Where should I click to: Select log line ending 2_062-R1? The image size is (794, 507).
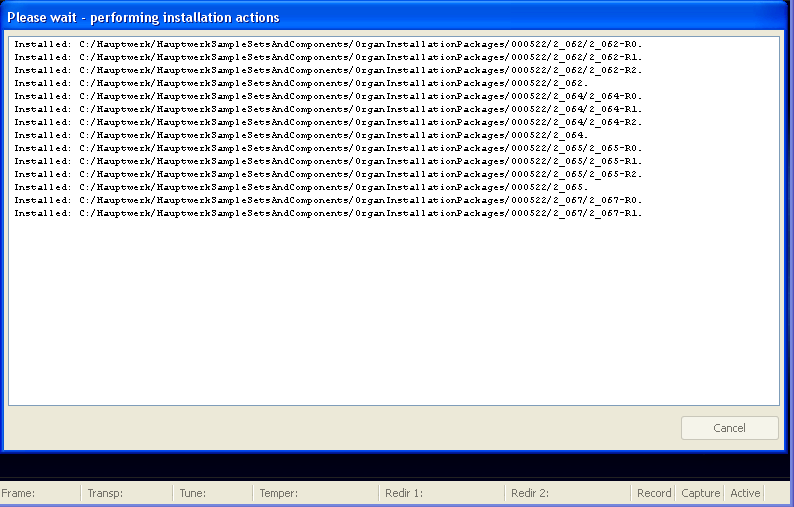328,57
